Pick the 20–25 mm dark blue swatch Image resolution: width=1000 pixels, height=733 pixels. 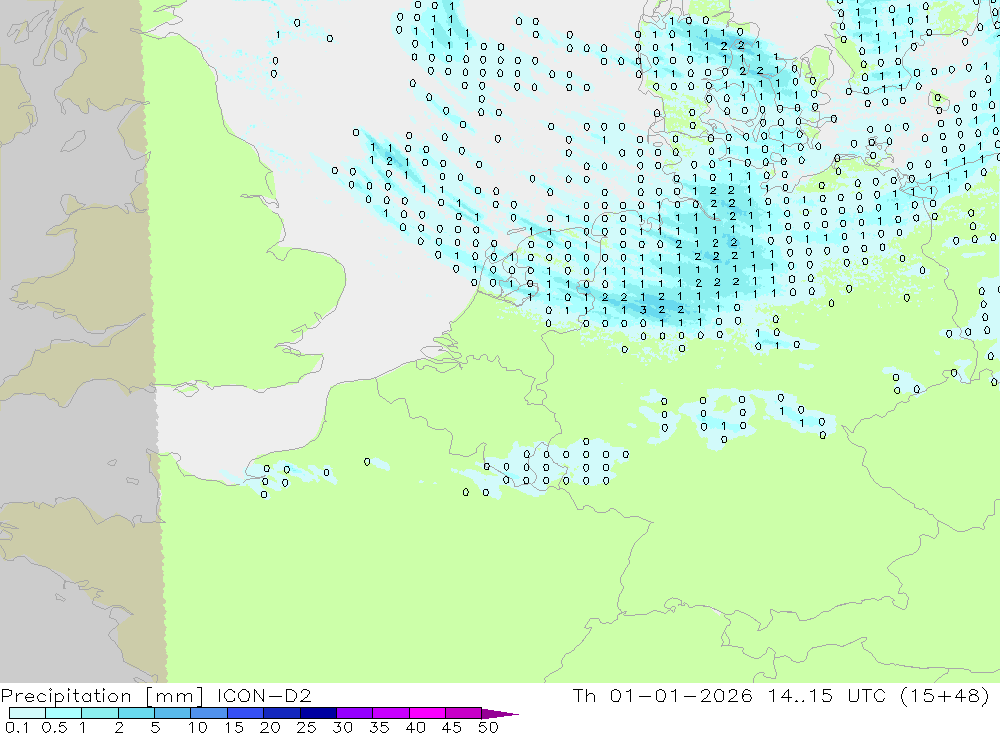coord(281,713)
